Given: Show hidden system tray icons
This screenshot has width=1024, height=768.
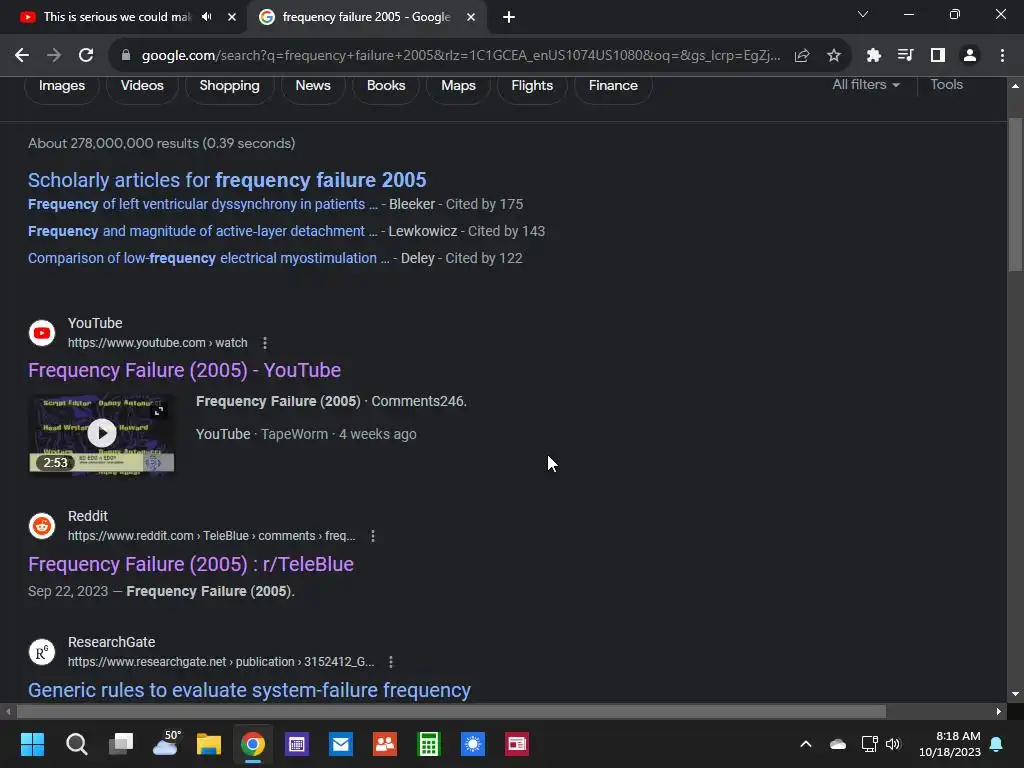Looking at the screenshot, I should pos(806,744).
